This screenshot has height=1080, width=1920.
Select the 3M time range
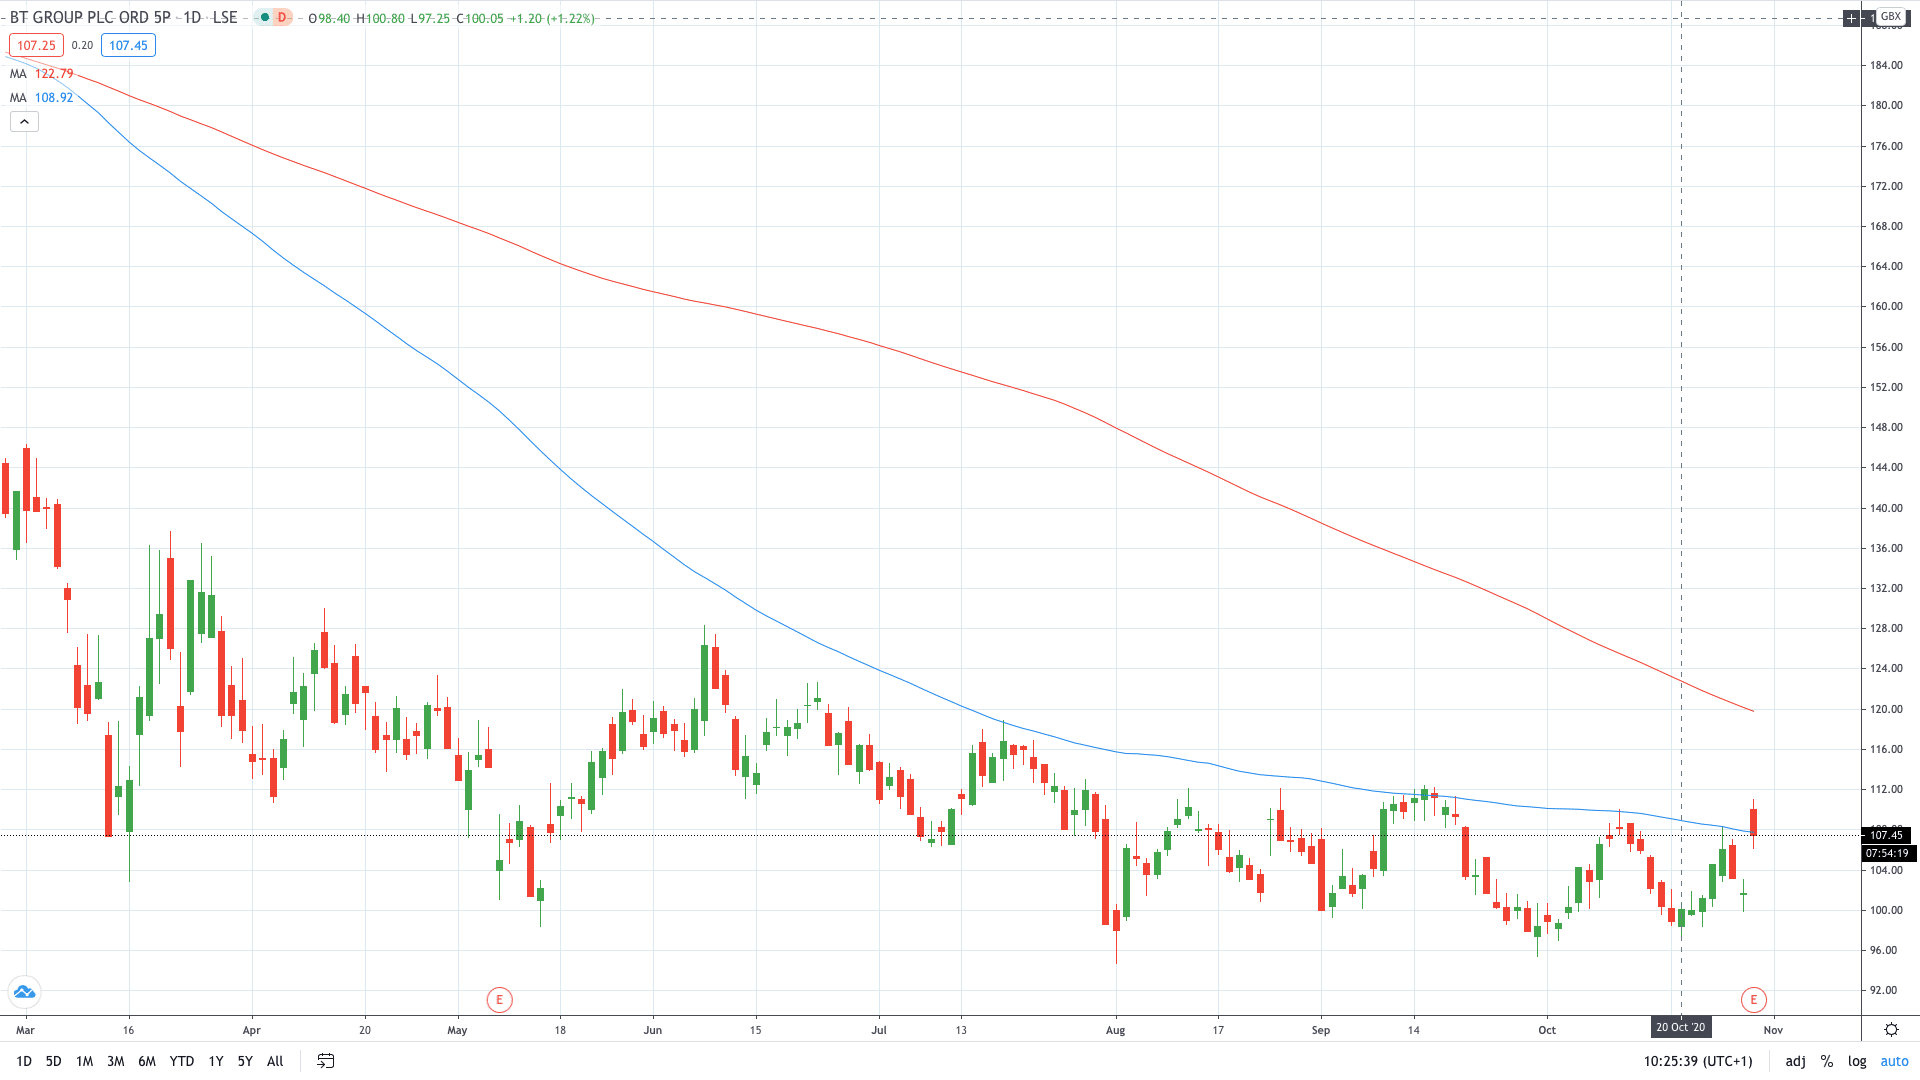115,1061
